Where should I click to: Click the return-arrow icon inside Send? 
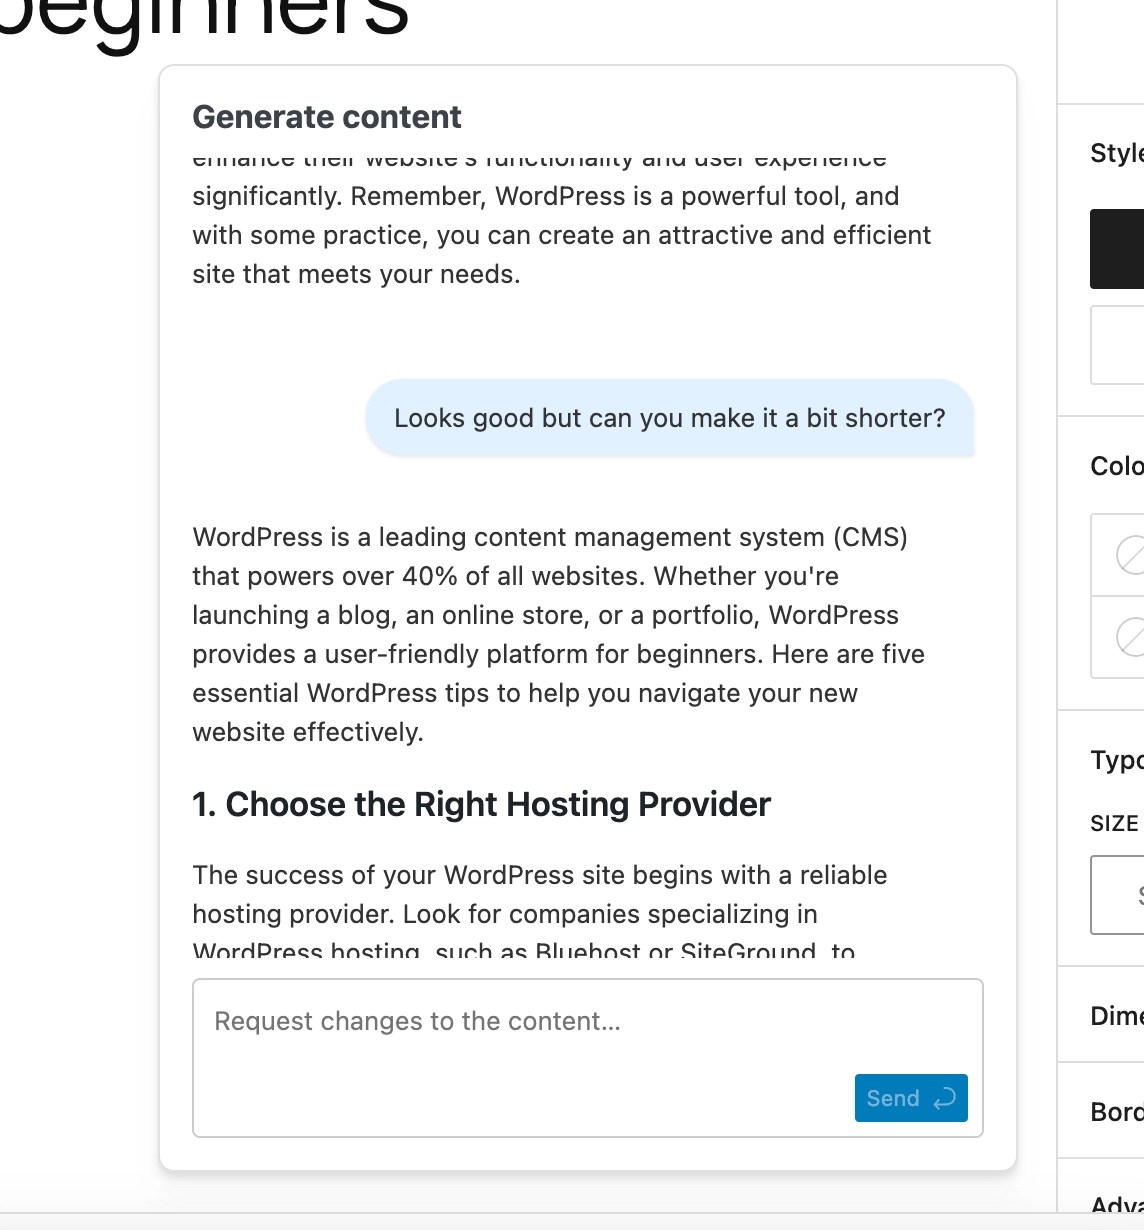pos(944,1099)
